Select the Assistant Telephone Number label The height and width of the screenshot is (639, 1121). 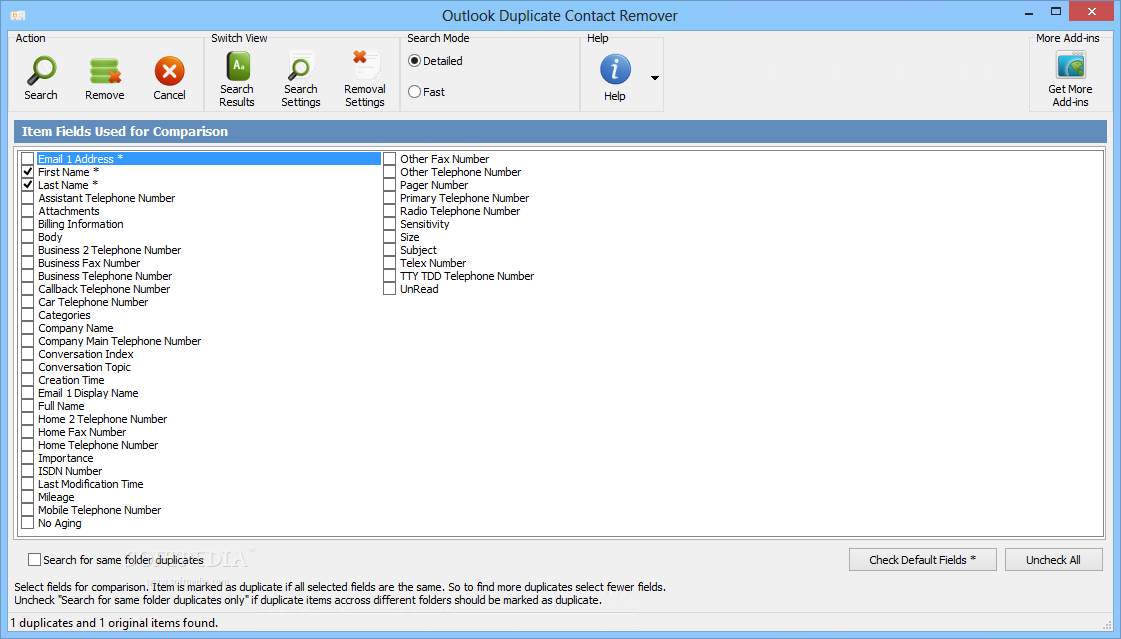tap(107, 198)
